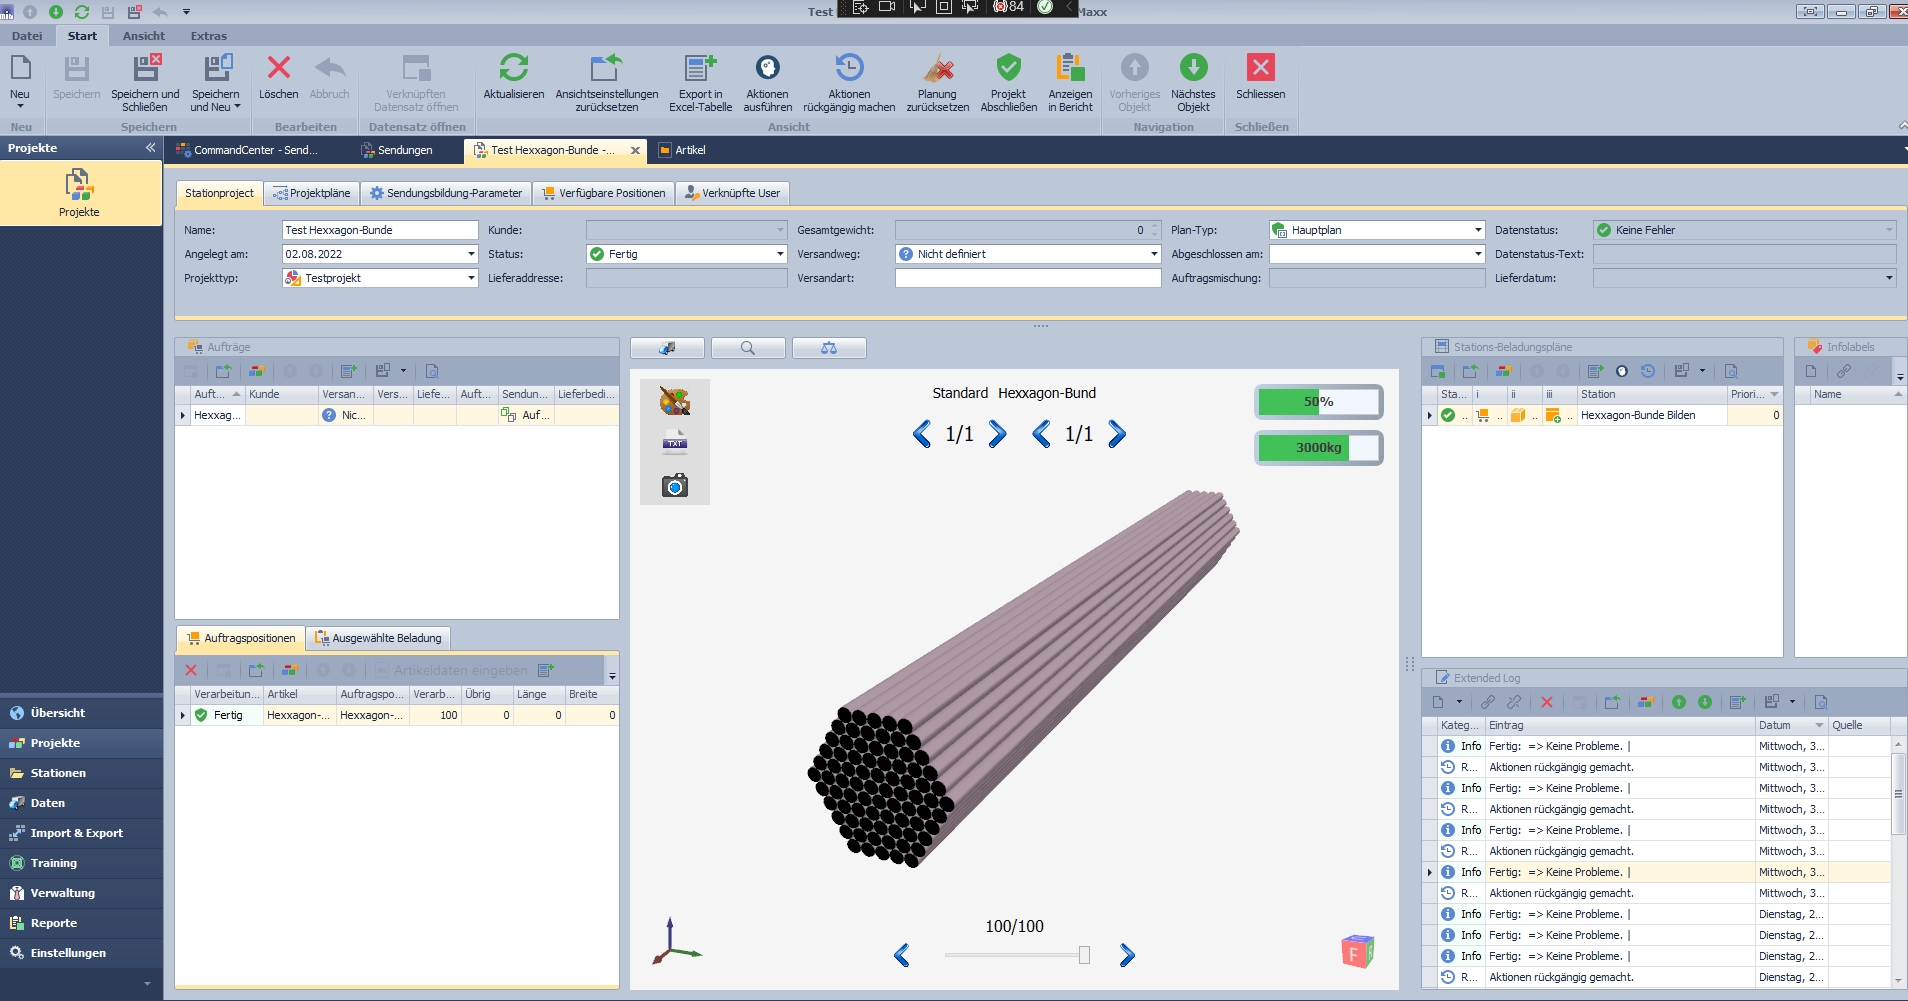Click the camera snapshot icon in 3D view
1908x1001 pixels.
[x=675, y=485]
